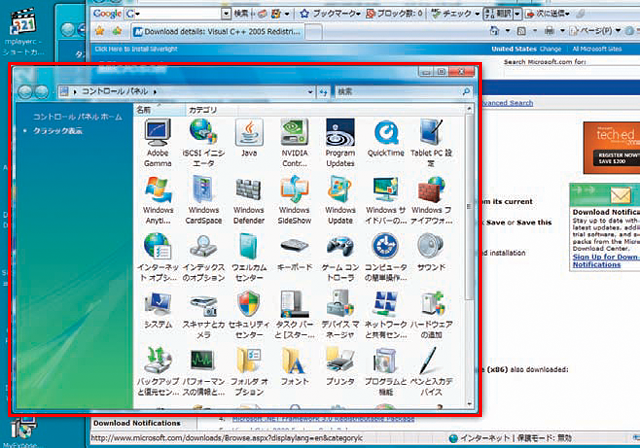This screenshot has height=448, width=640.
Task: Click the Control Panel vertical scrollbar thumb
Action: pyautogui.click(x=469, y=206)
